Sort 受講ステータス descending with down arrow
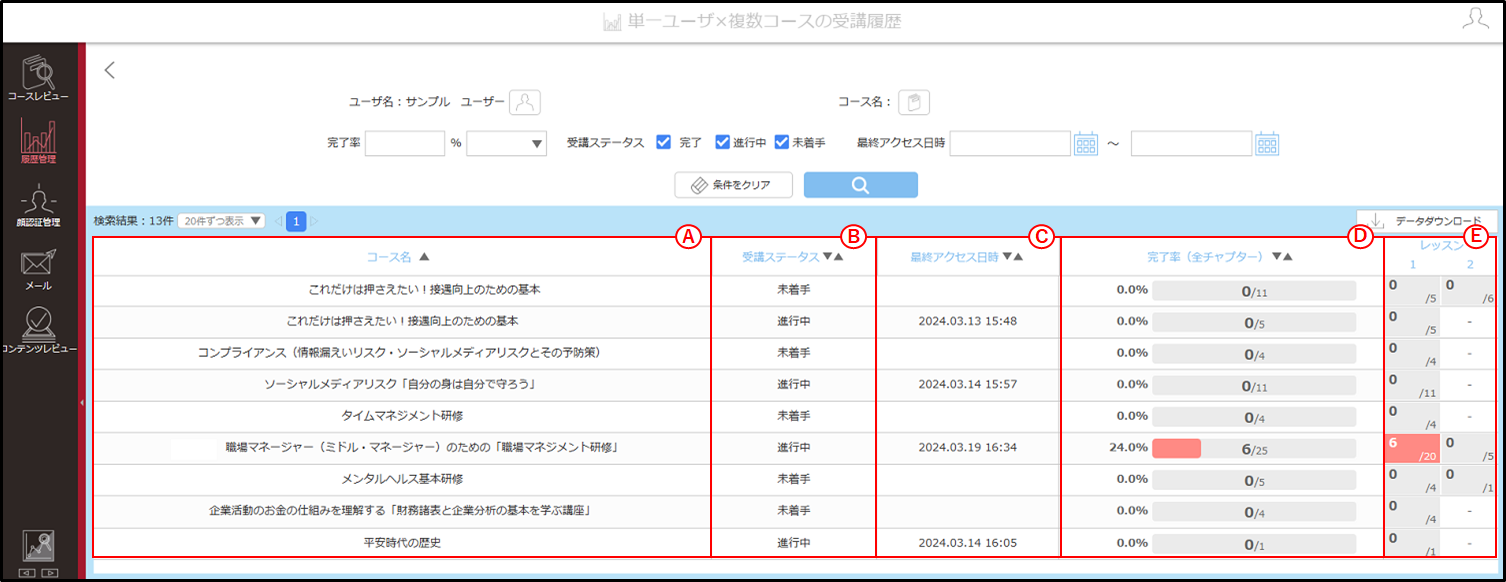The height and width of the screenshot is (582, 1506). [x=827, y=257]
